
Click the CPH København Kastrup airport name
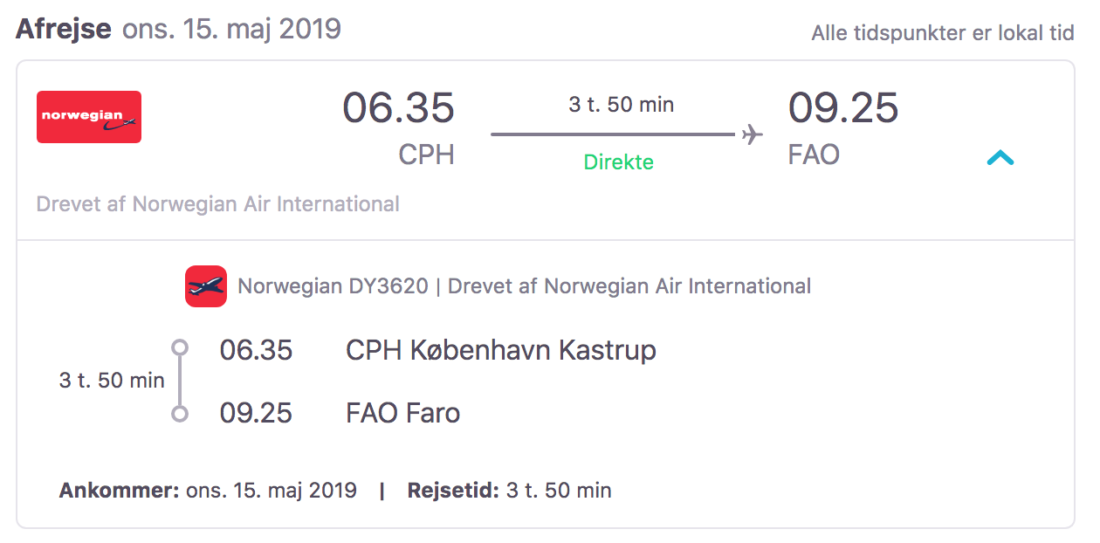[x=500, y=350]
